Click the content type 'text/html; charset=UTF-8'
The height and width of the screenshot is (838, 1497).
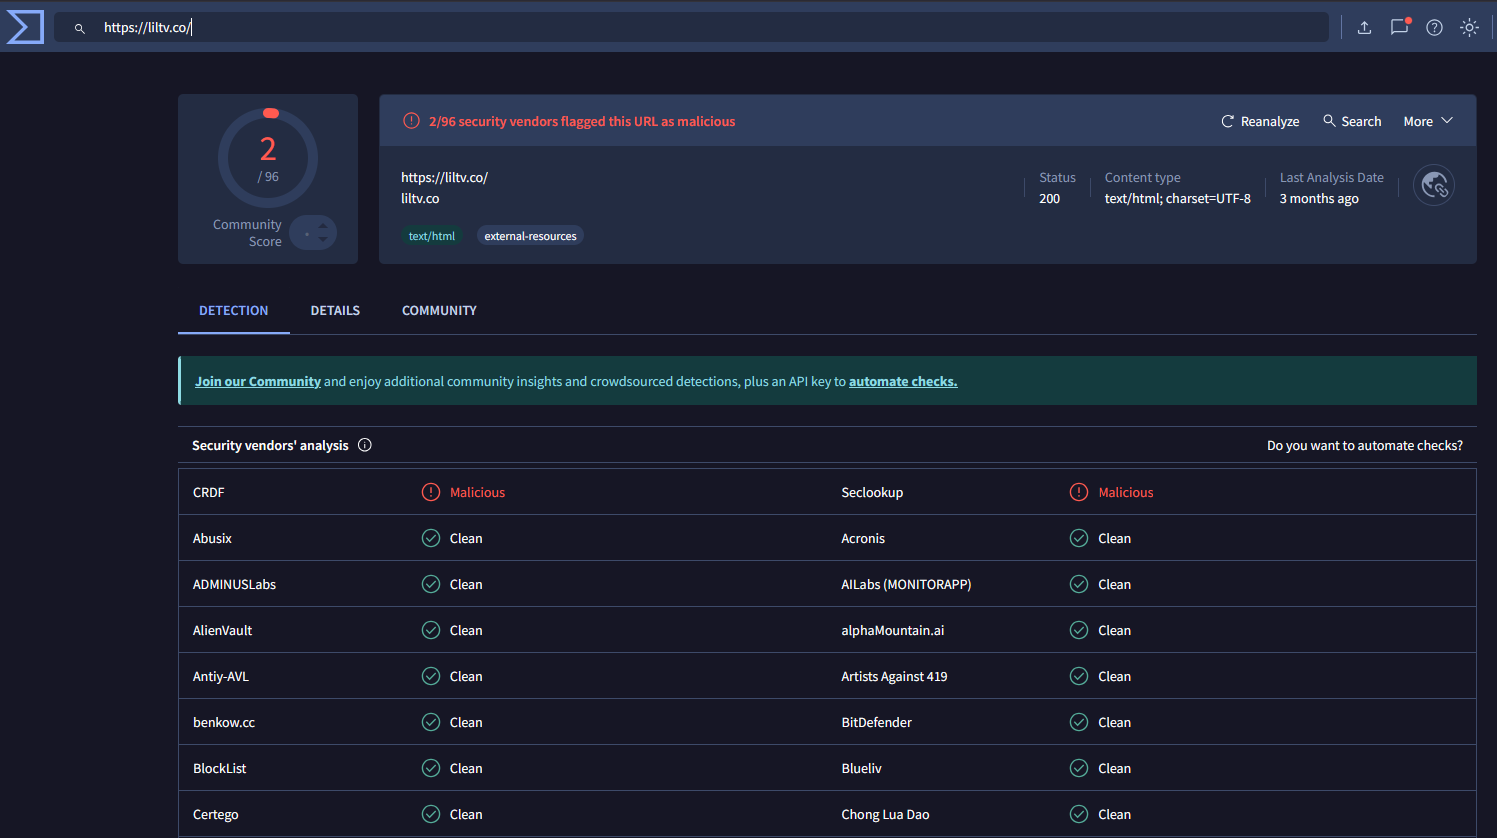1177,198
